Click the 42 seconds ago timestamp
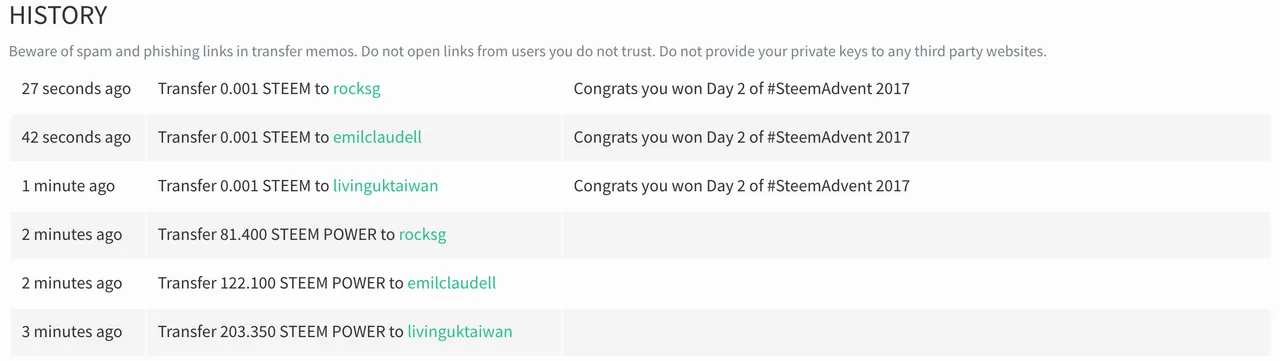 (x=76, y=137)
